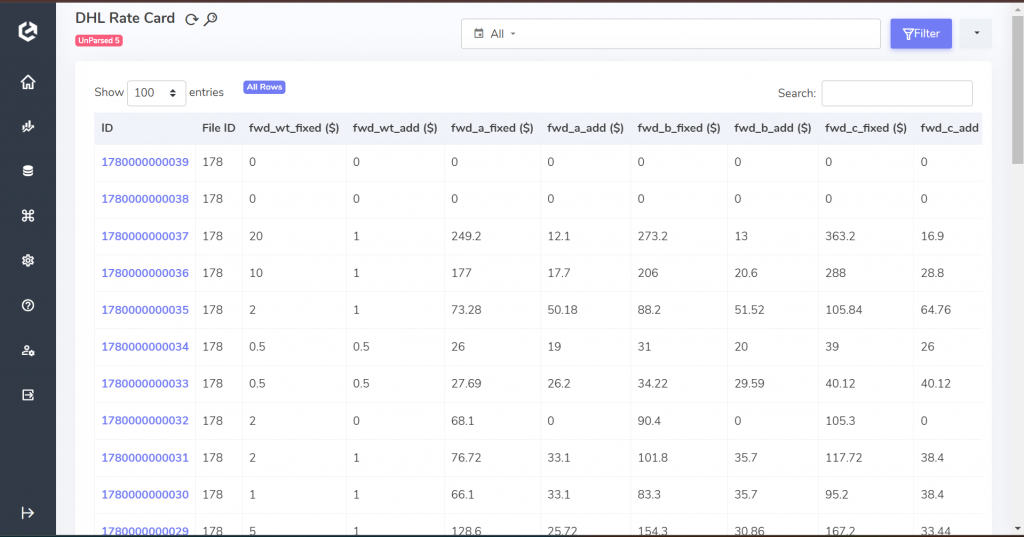The width and height of the screenshot is (1024, 537).
Task: Click the refresh icon beside DHL Rate Card
Action: 191,20
